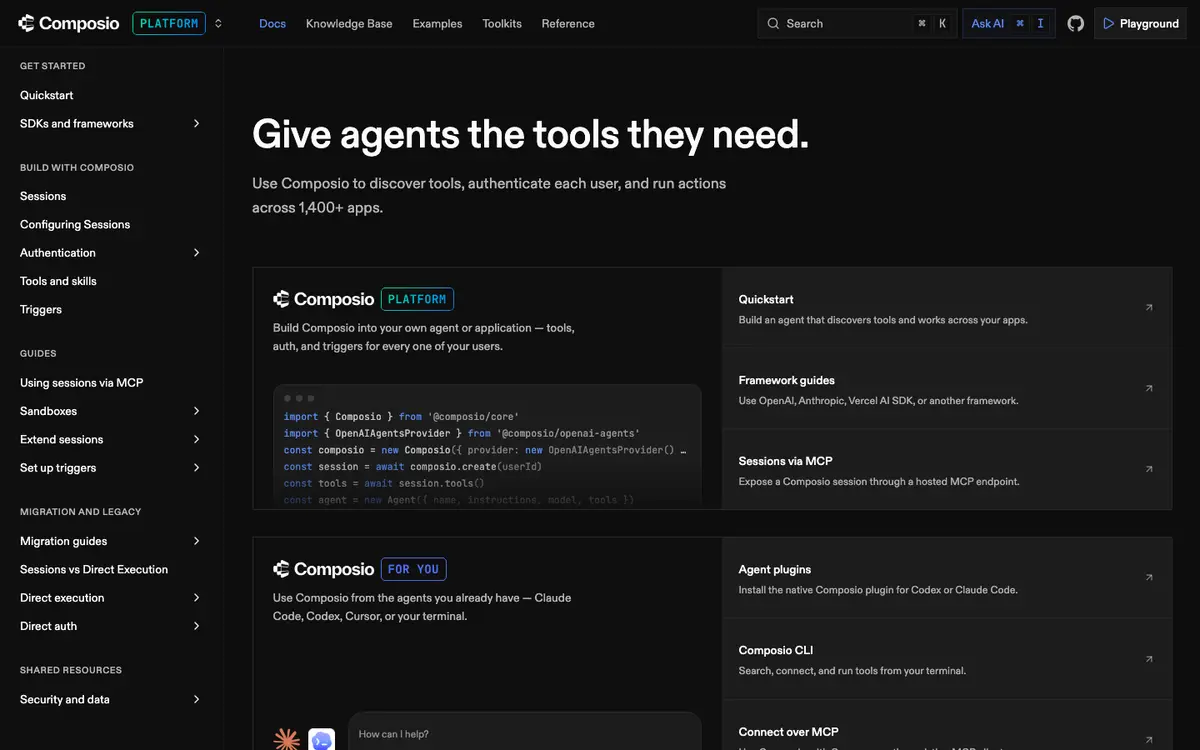The width and height of the screenshot is (1200, 750).
Task: Click the Composio PLATFORM card logo
Action: coord(324,299)
